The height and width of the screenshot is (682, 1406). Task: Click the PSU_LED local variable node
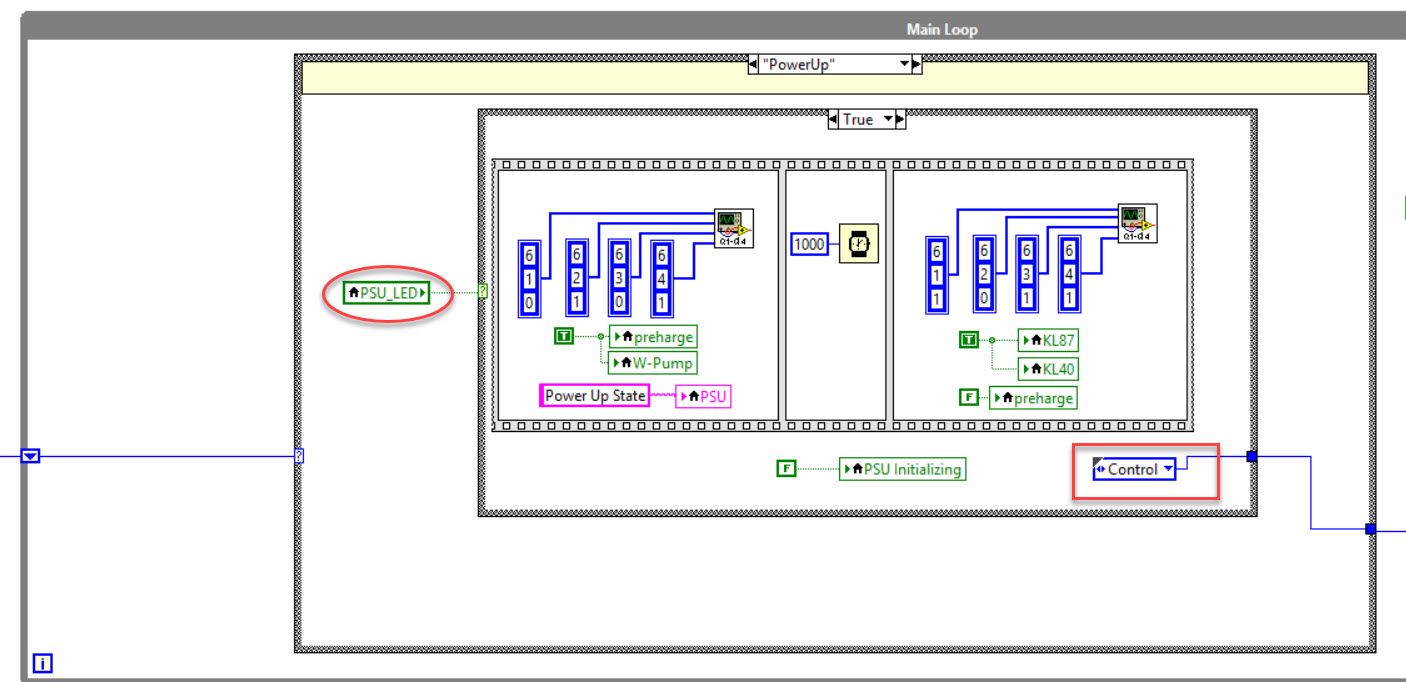[x=386, y=293]
